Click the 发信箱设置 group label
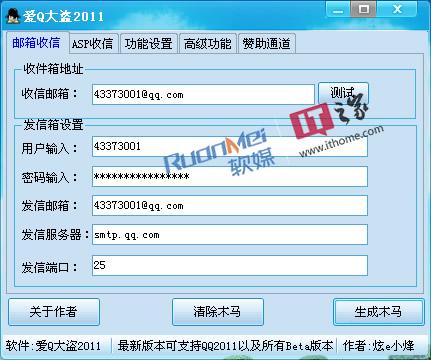This screenshot has height=360, width=431. [x=53, y=125]
